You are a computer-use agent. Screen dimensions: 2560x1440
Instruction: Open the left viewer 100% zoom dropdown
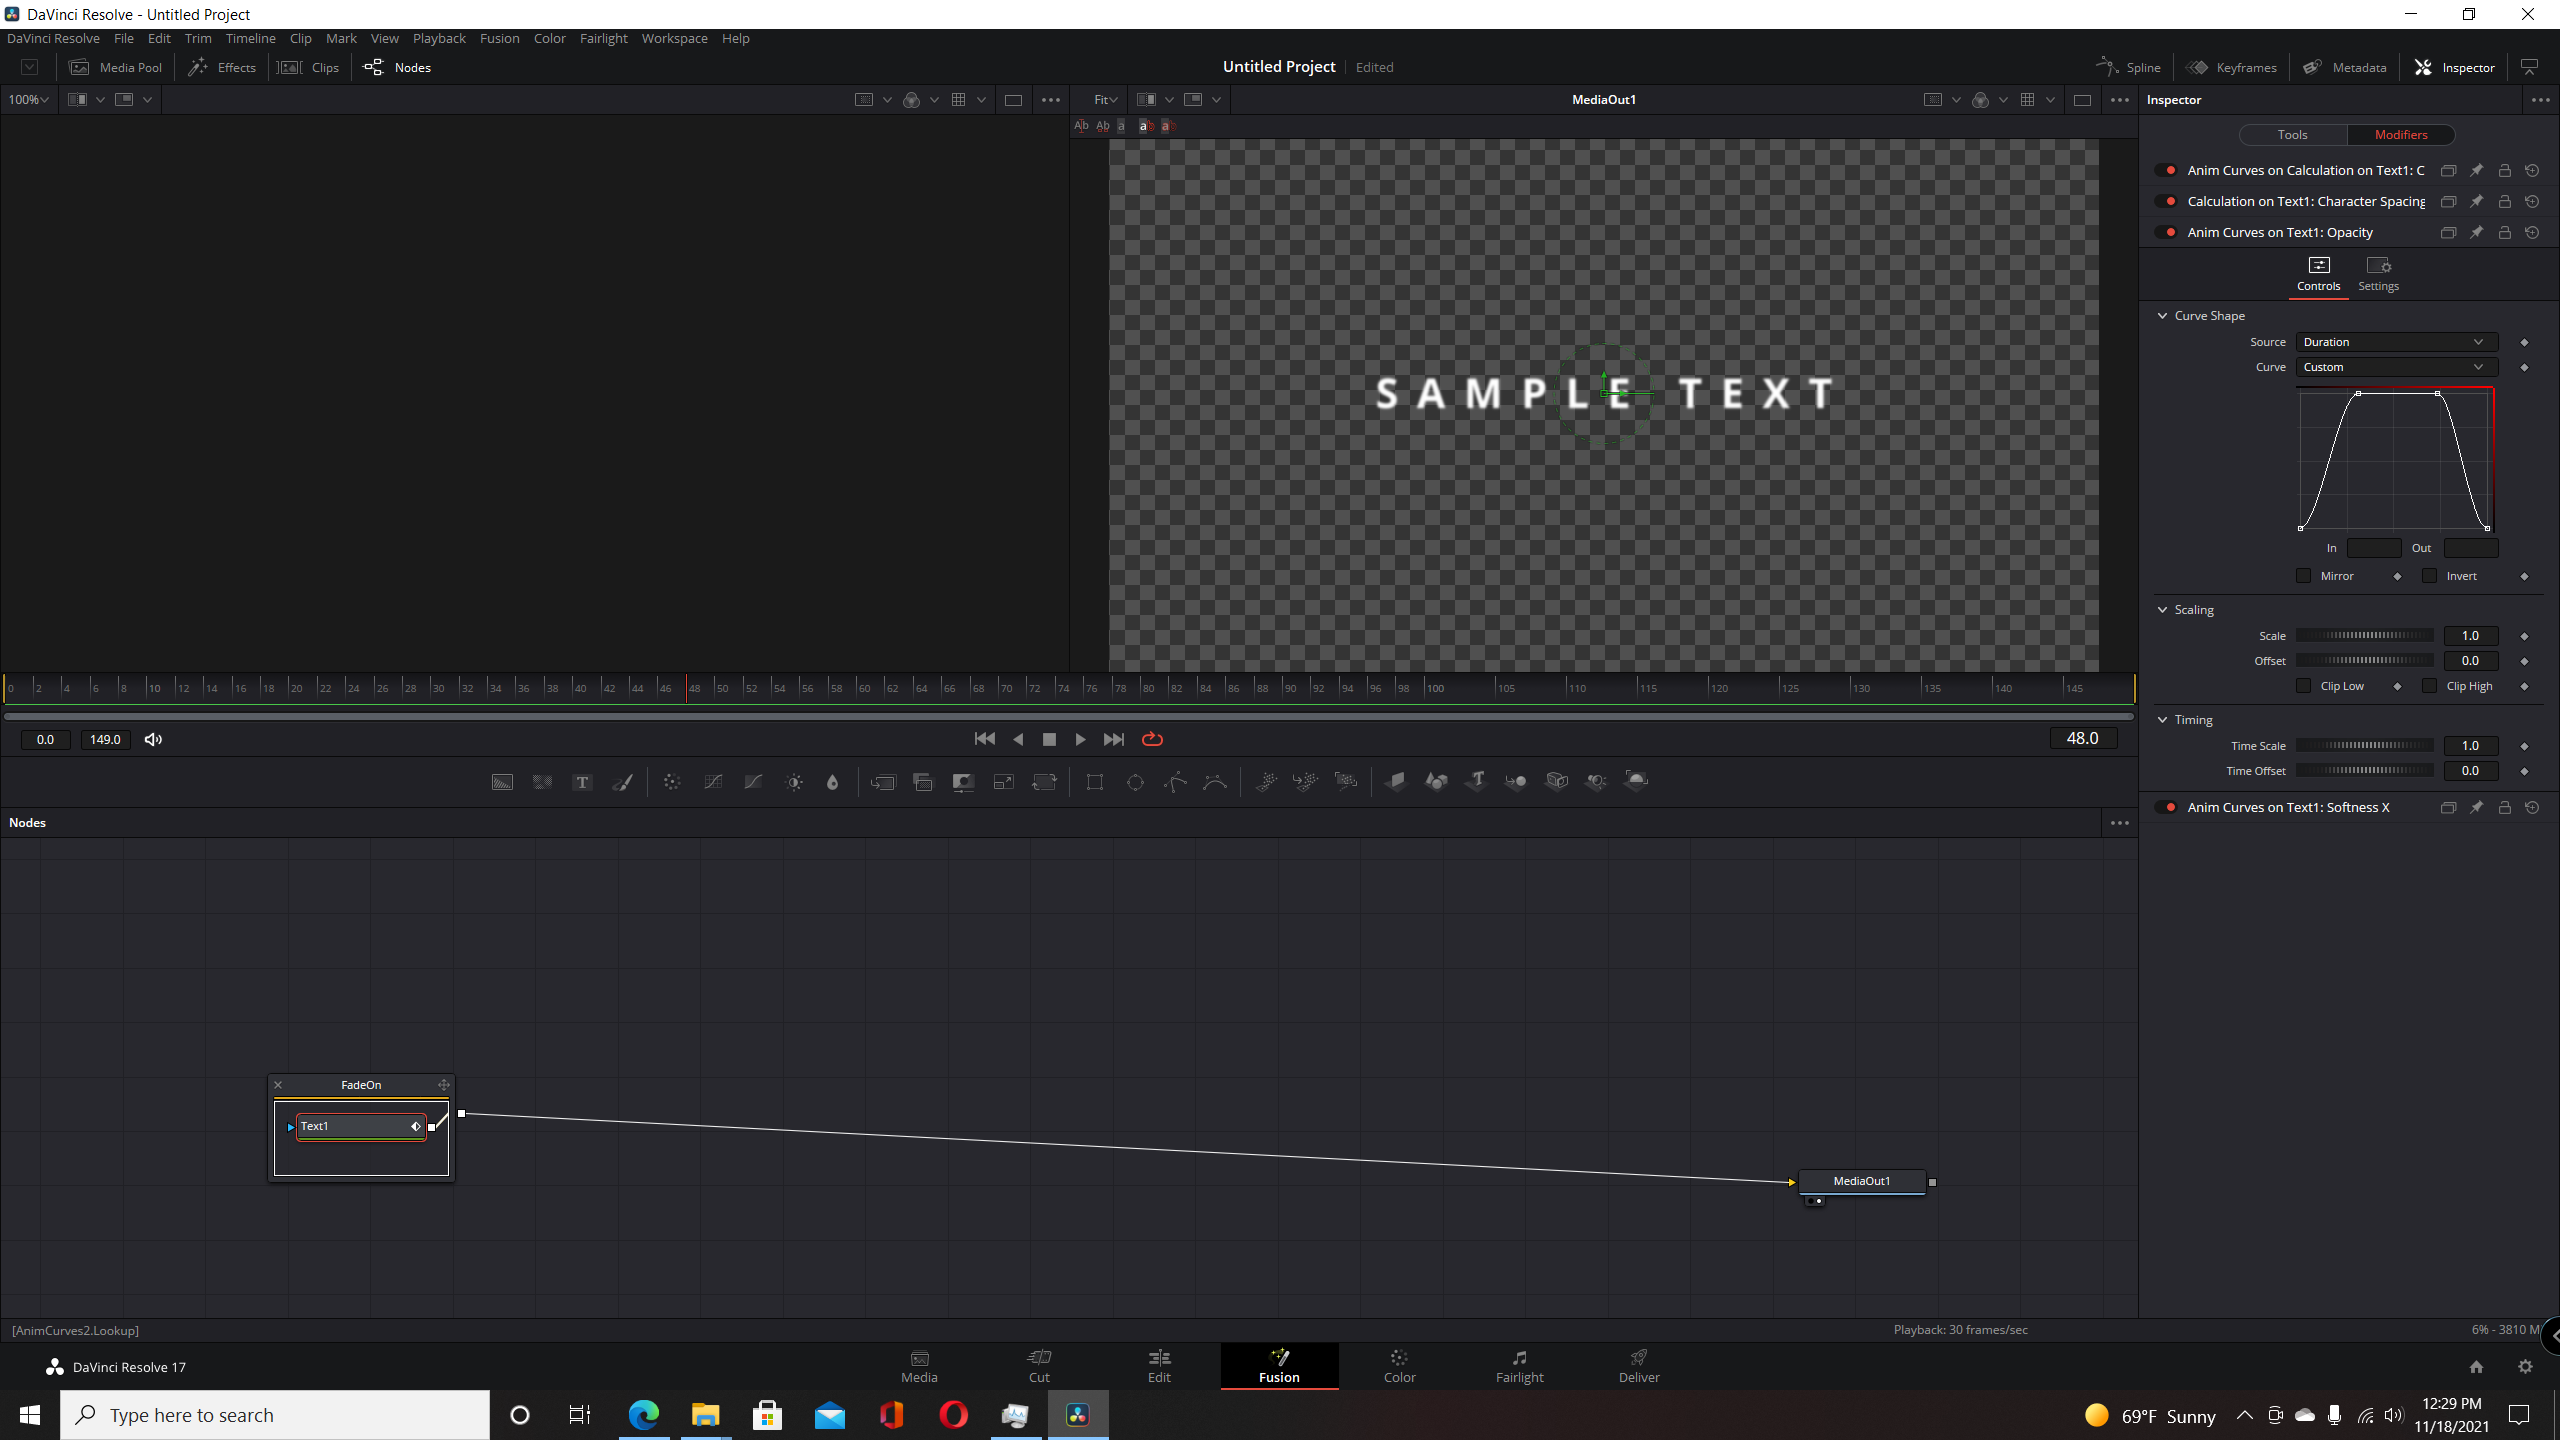(28, 100)
